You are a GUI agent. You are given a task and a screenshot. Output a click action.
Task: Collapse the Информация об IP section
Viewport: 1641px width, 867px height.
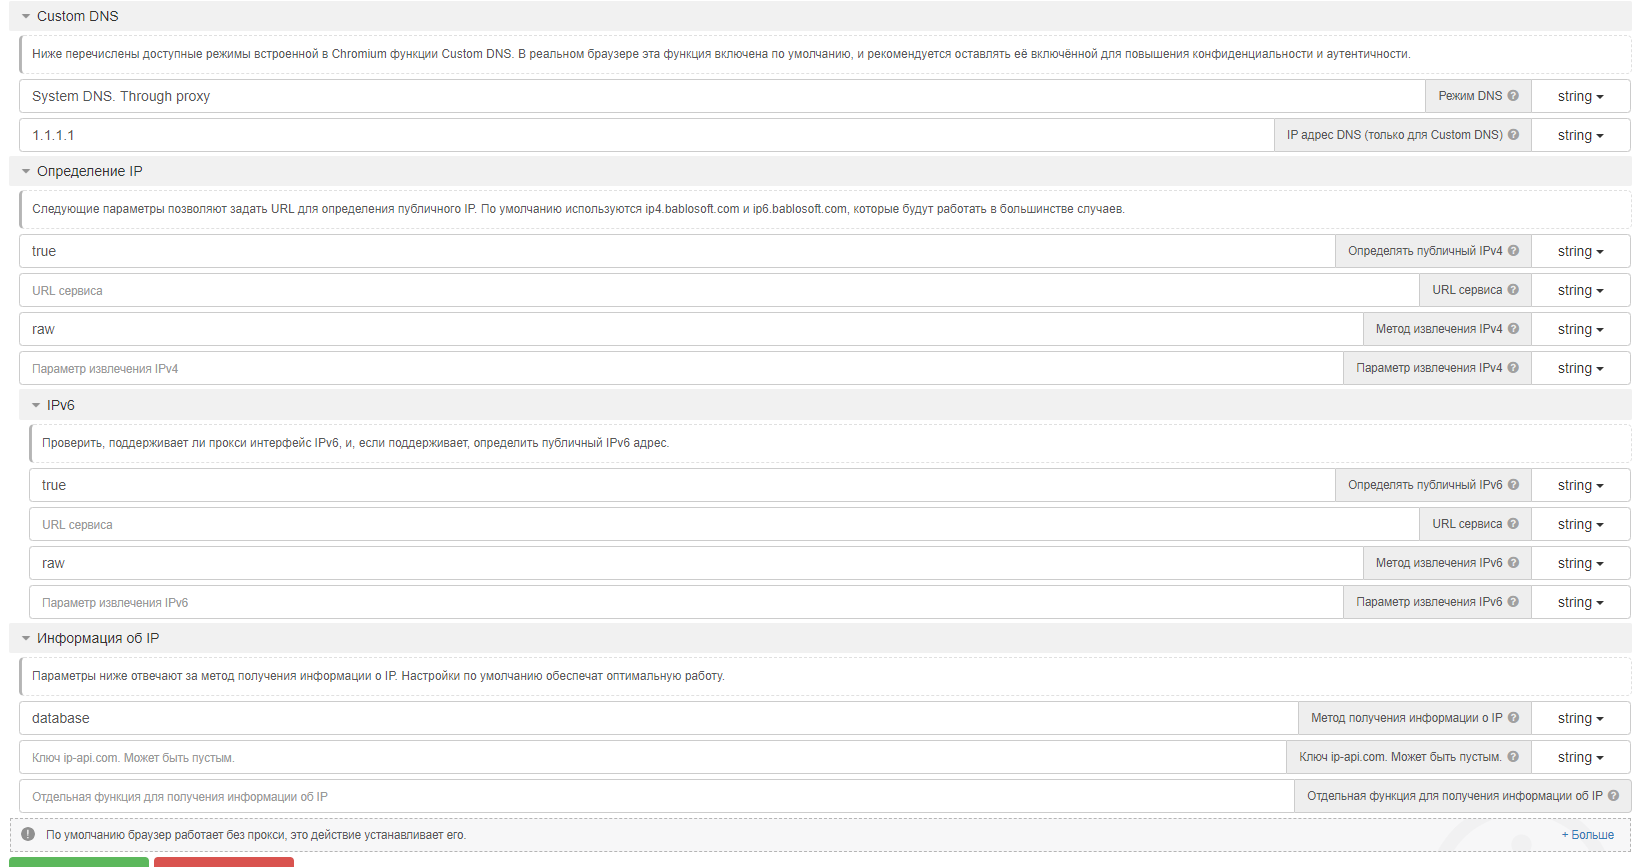[x=26, y=638]
